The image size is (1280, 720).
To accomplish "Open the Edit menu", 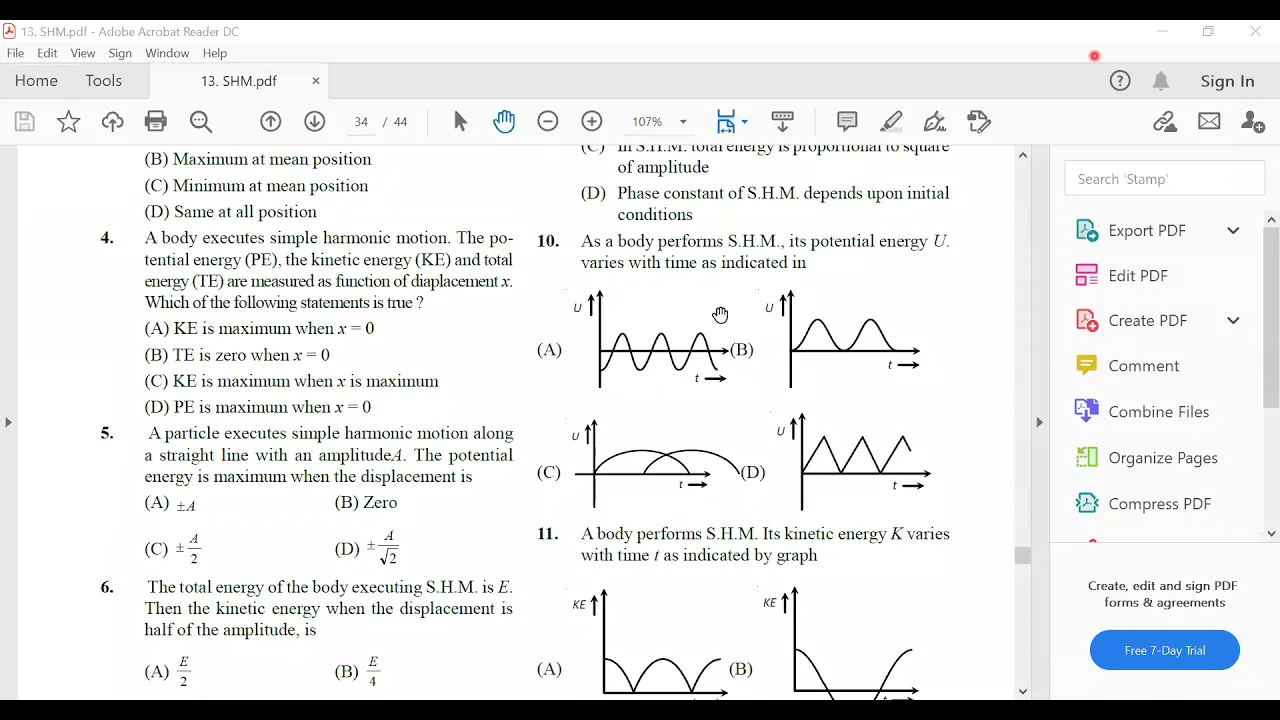I will pos(47,53).
